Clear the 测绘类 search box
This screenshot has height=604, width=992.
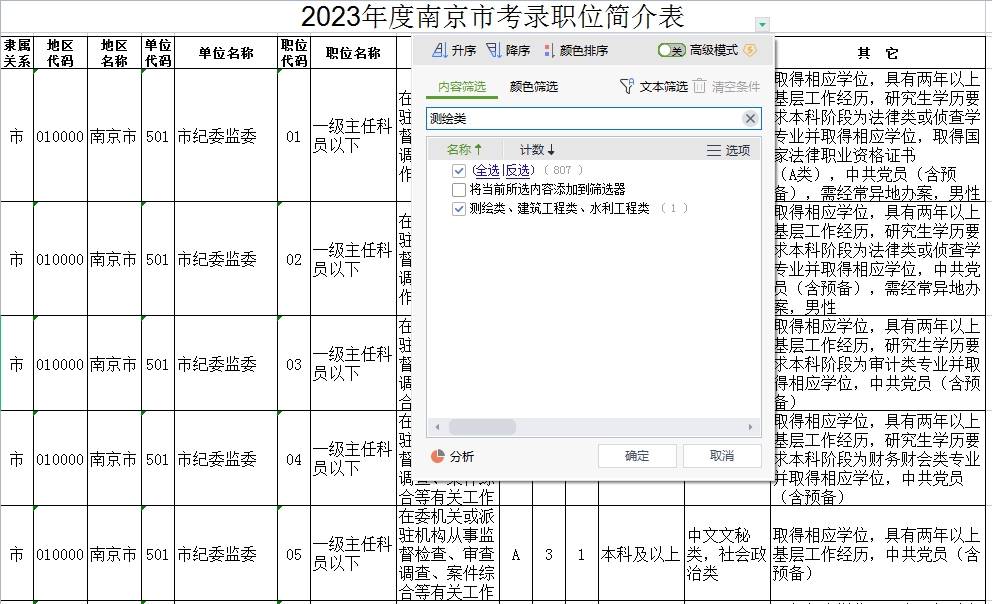click(x=750, y=118)
